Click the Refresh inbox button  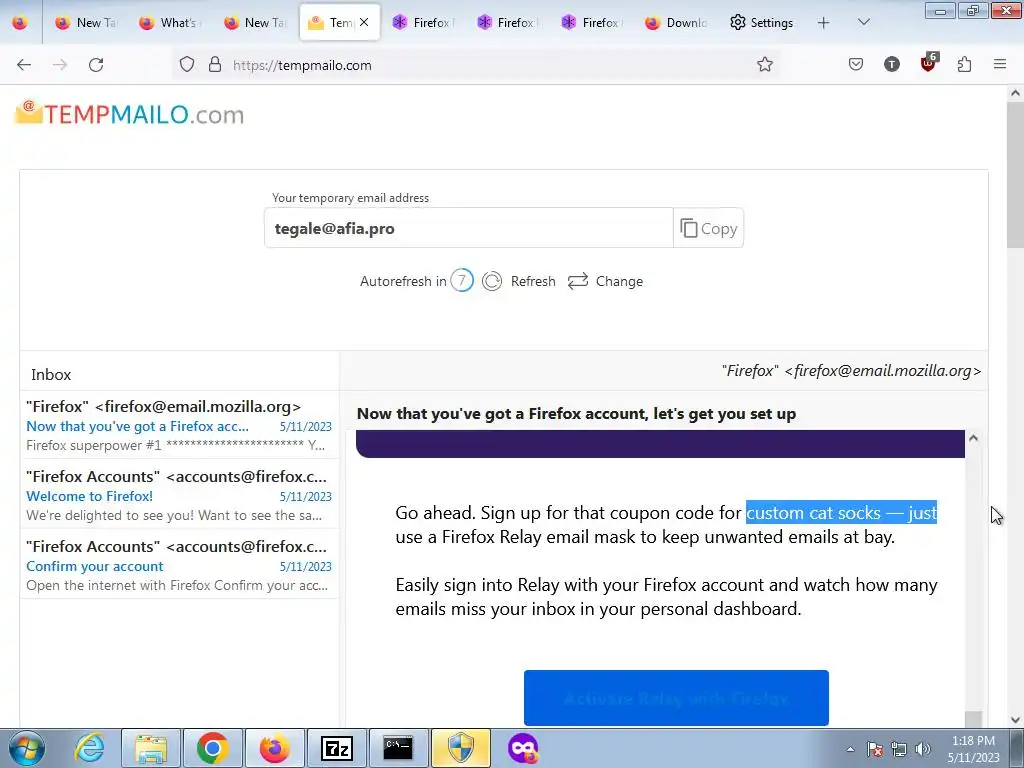pos(519,281)
